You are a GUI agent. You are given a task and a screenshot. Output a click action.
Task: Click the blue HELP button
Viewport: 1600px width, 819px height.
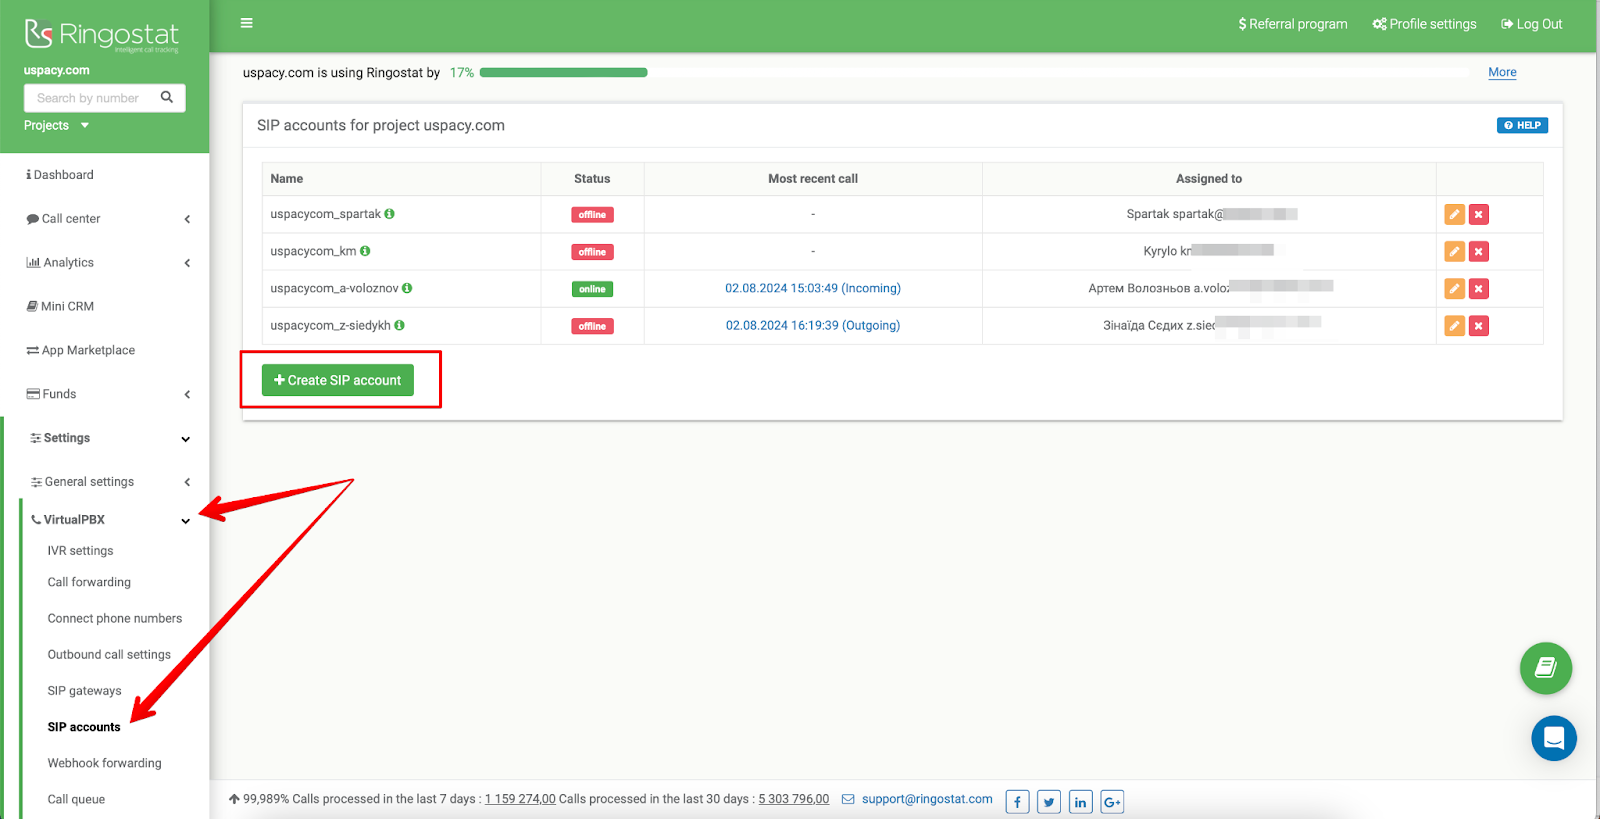pyautogui.click(x=1522, y=125)
